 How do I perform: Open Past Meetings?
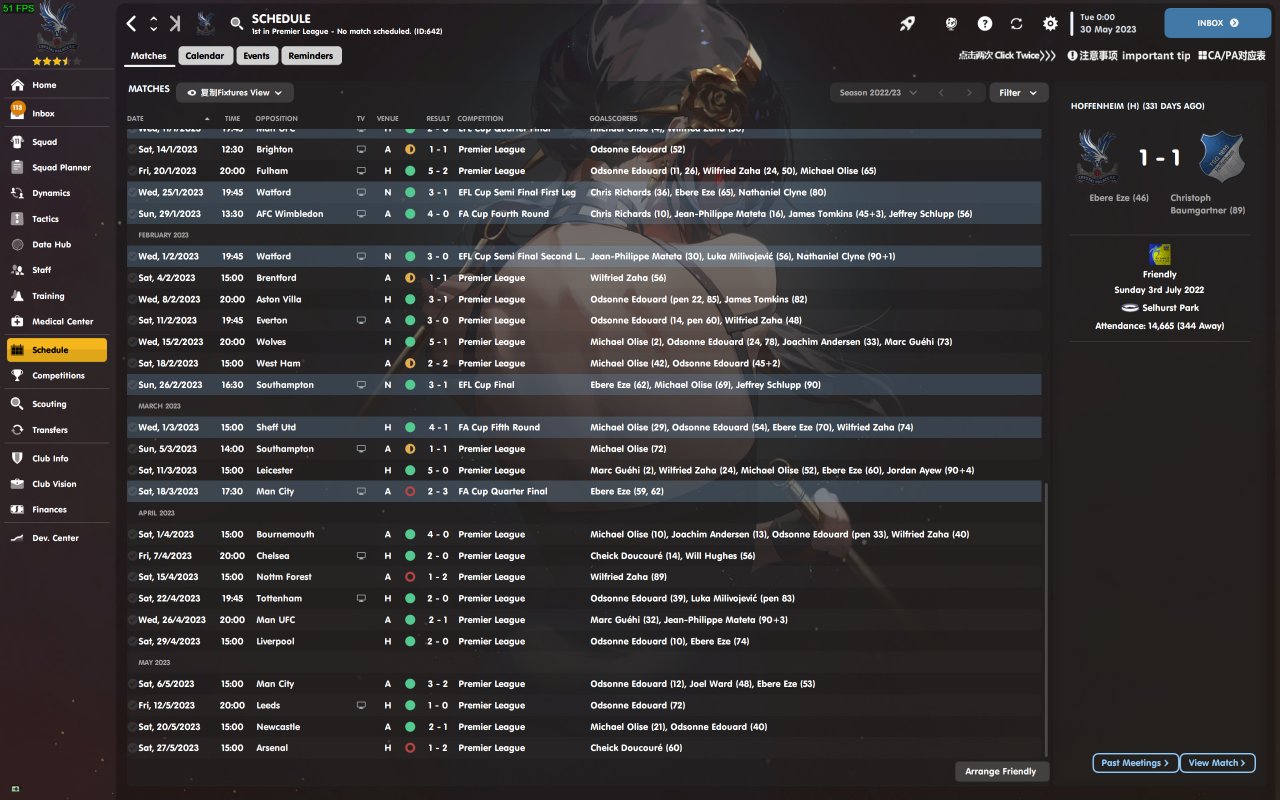pyautogui.click(x=1135, y=763)
